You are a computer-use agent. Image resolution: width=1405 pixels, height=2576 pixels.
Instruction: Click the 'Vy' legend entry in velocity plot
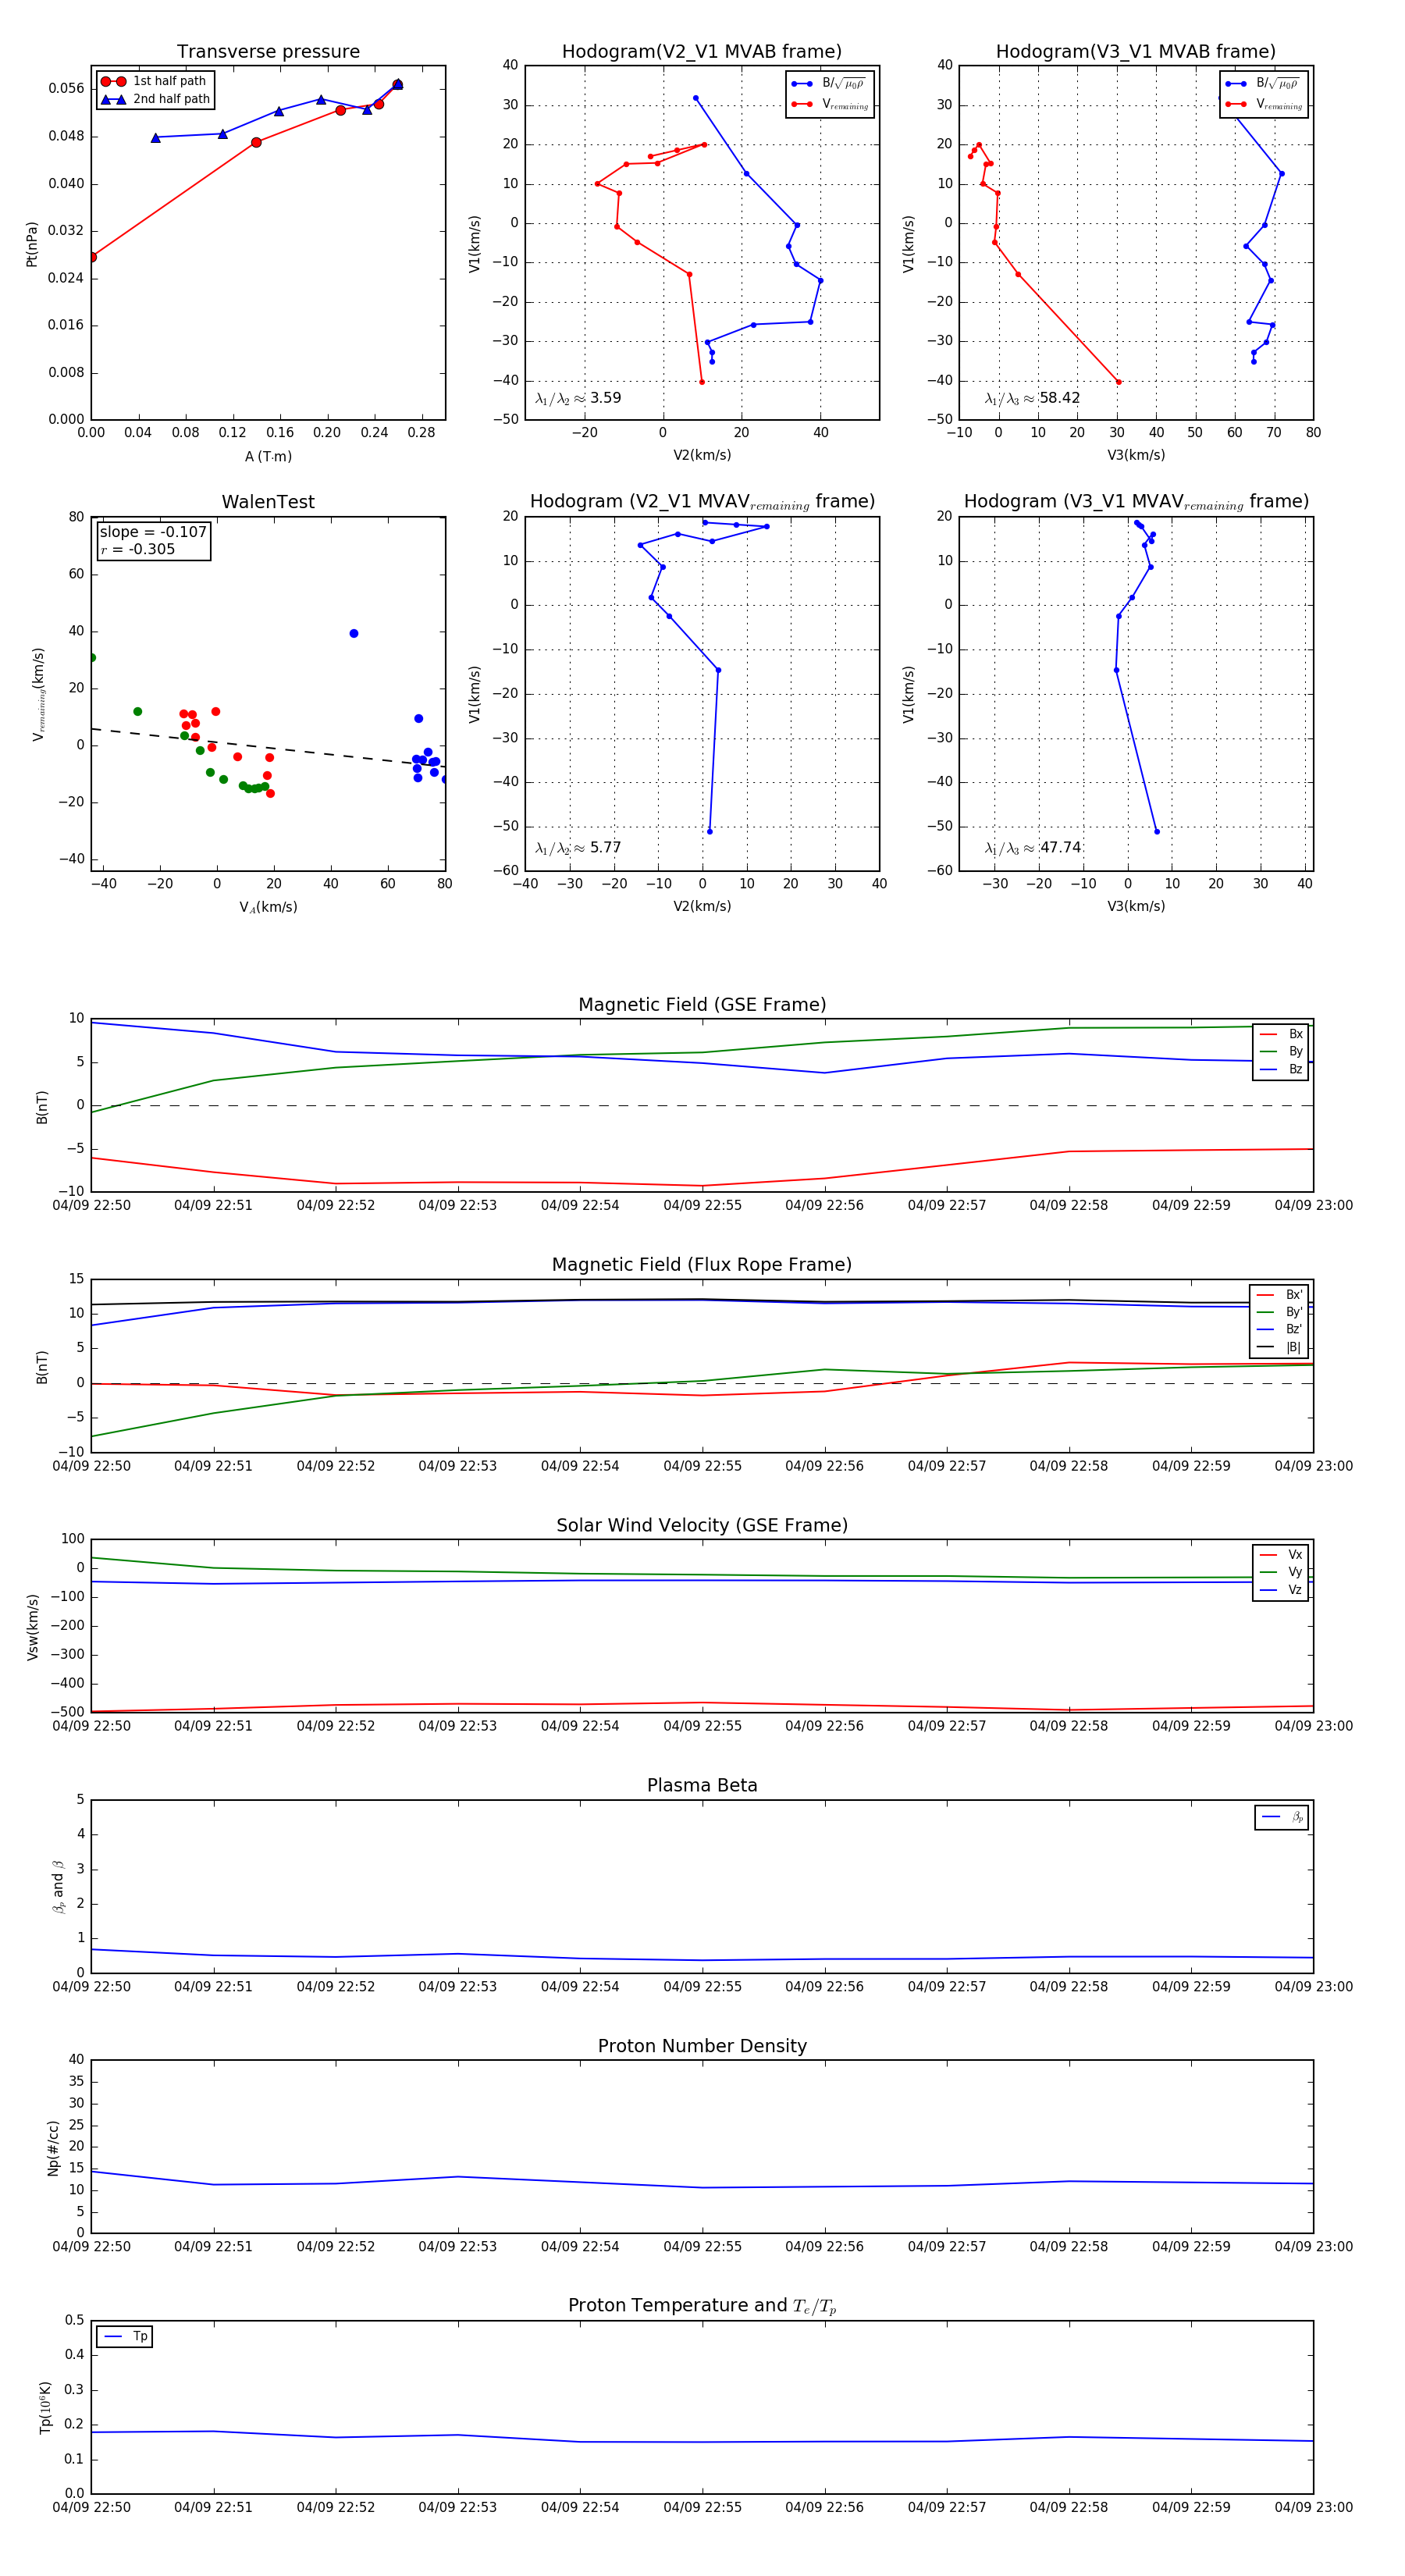pyautogui.click(x=1281, y=1573)
